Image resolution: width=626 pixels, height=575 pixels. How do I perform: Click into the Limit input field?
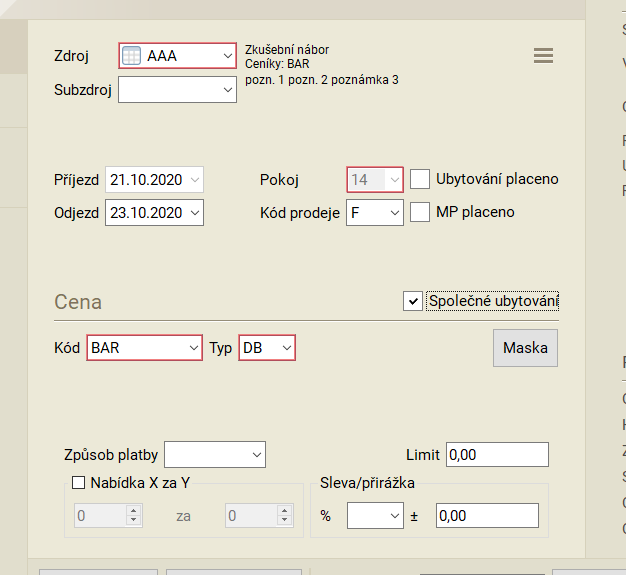pyautogui.click(x=497, y=455)
